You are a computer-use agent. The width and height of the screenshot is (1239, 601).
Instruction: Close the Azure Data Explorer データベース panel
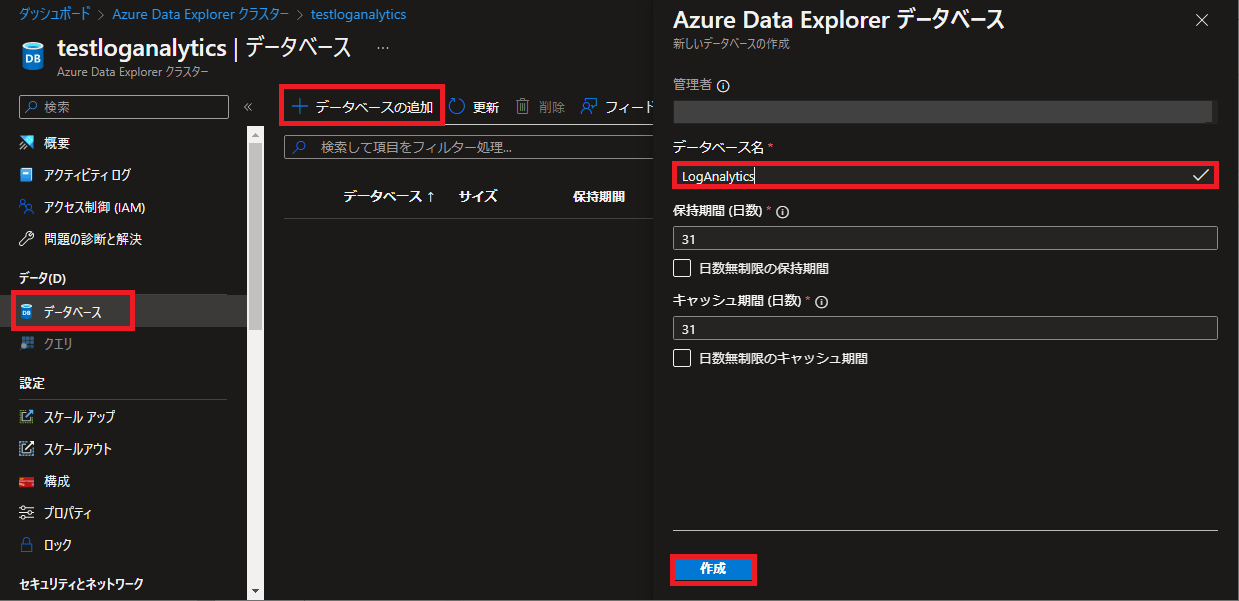tap(1202, 20)
